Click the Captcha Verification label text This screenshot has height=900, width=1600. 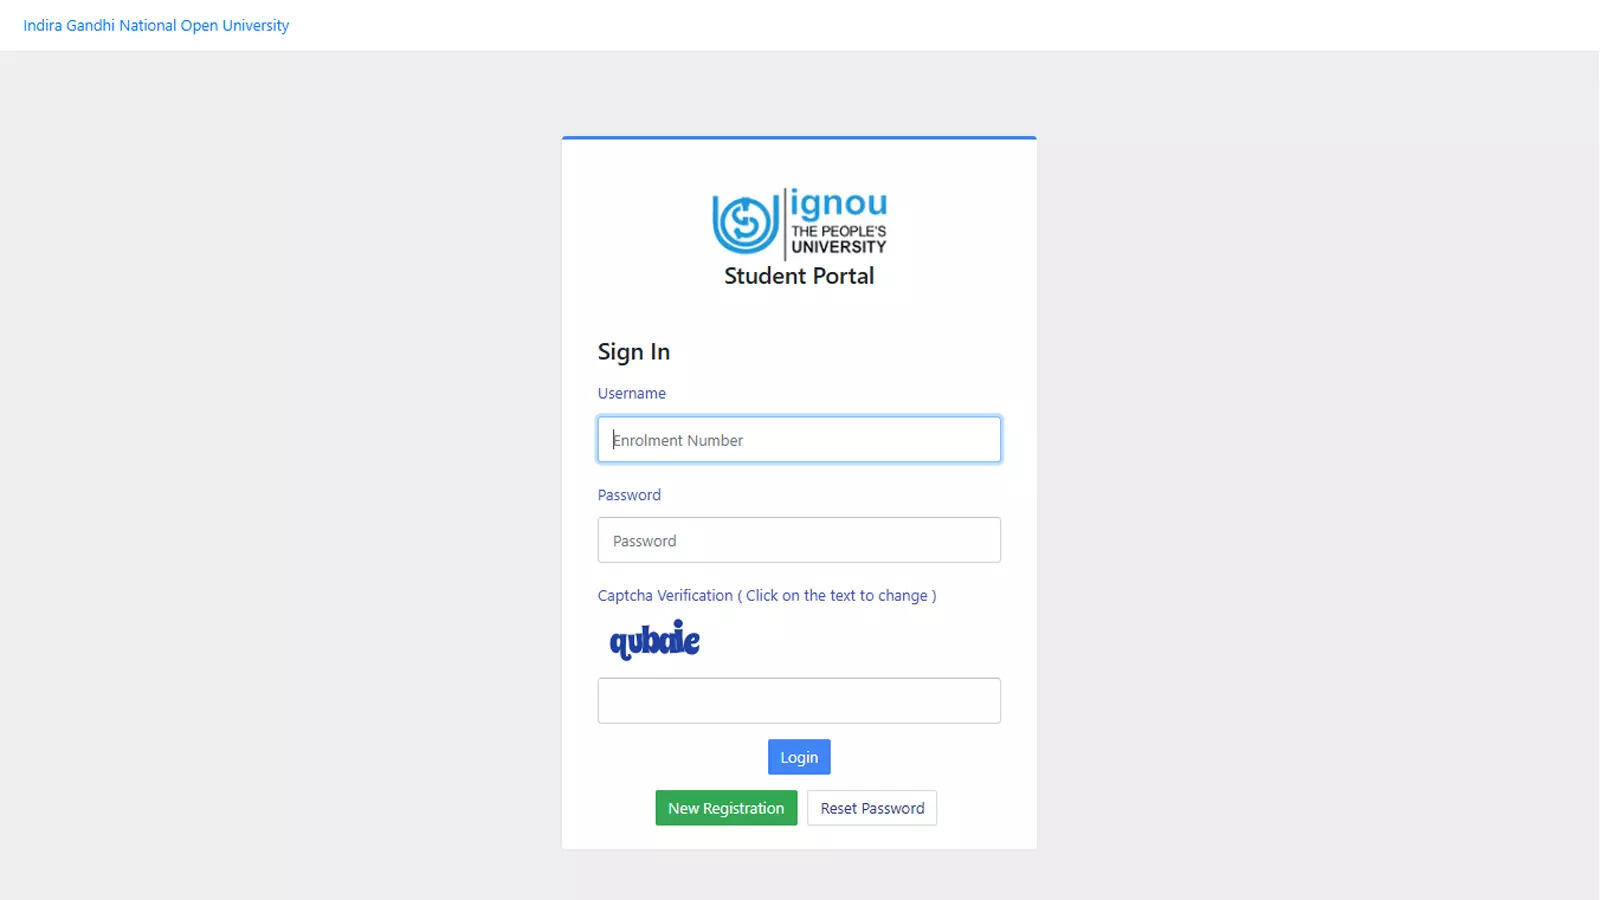665,595
